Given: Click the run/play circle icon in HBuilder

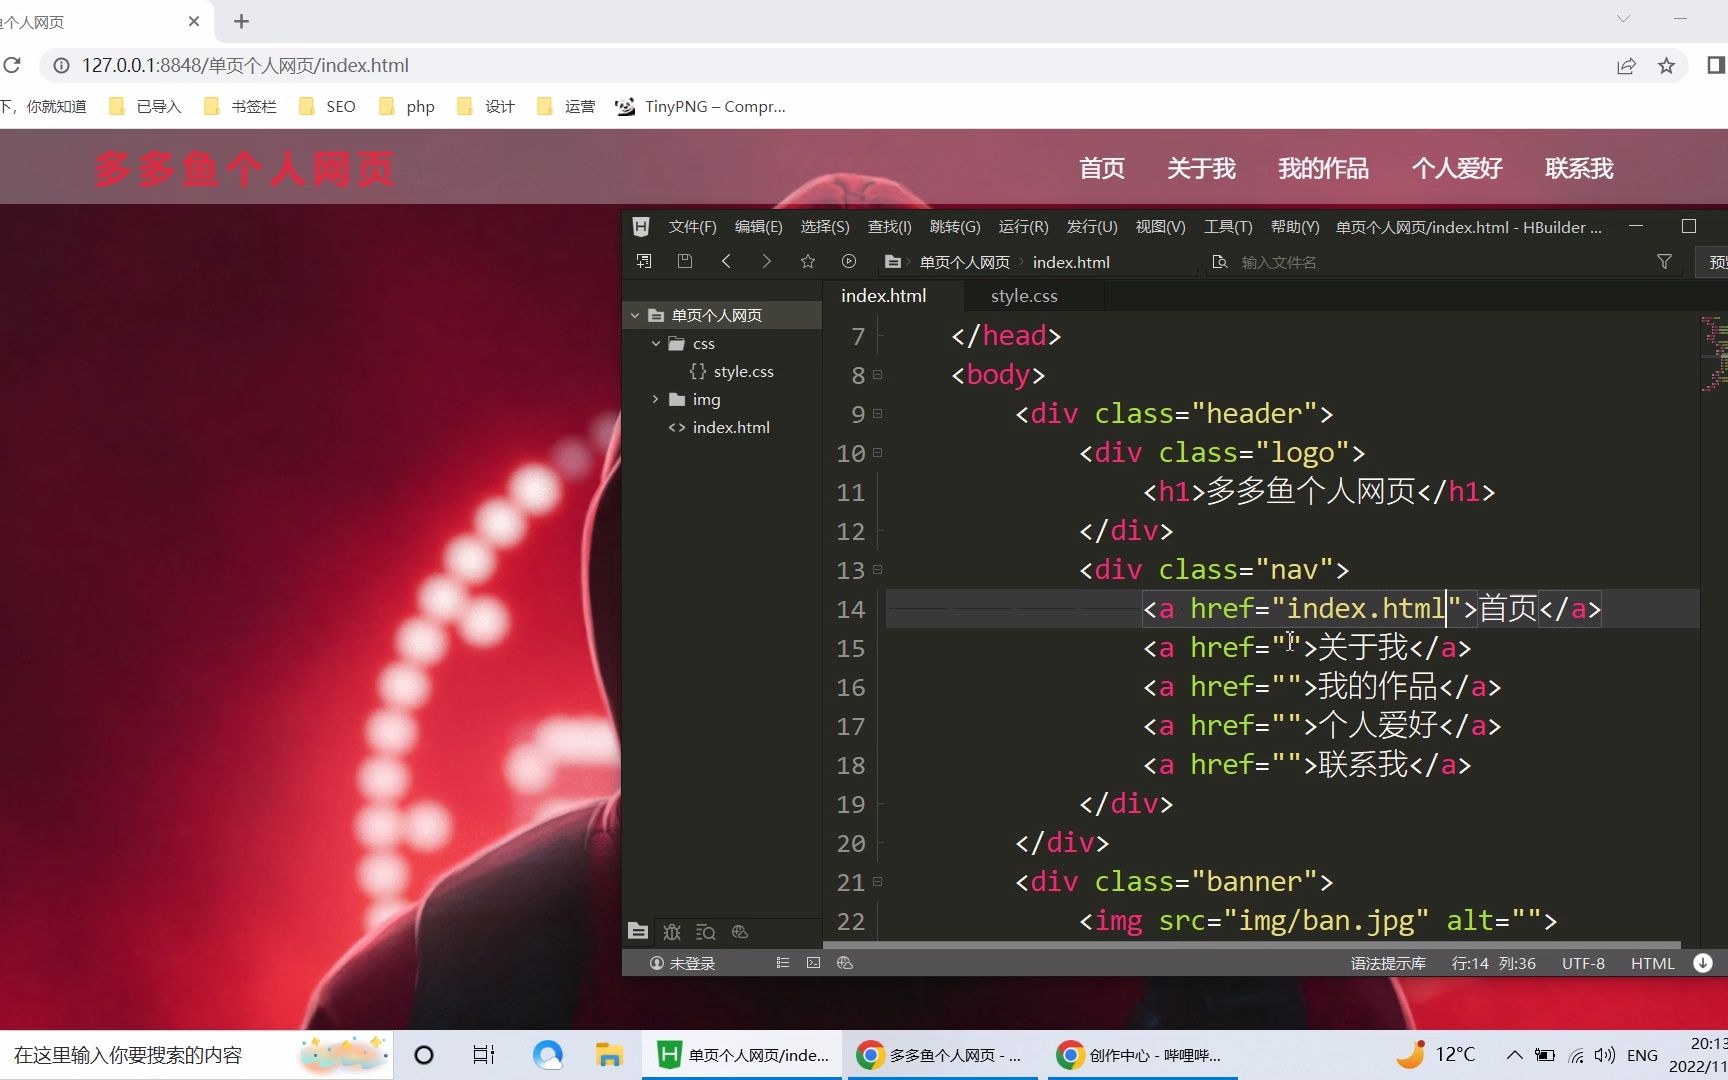Looking at the screenshot, I should tap(849, 262).
